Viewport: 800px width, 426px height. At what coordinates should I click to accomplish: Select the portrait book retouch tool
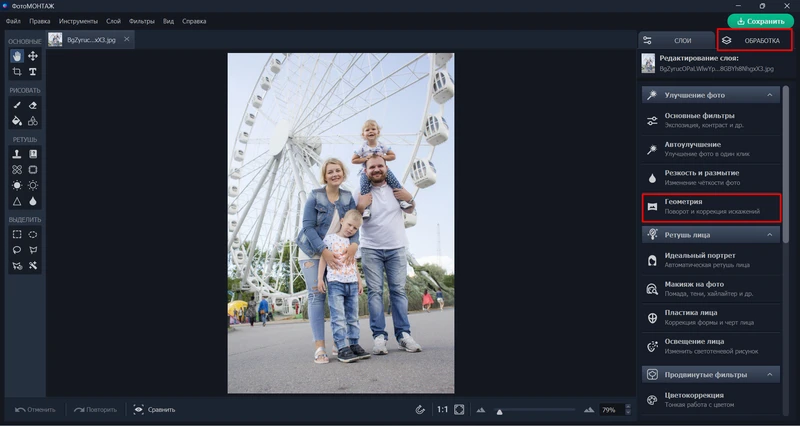tap(33, 154)
